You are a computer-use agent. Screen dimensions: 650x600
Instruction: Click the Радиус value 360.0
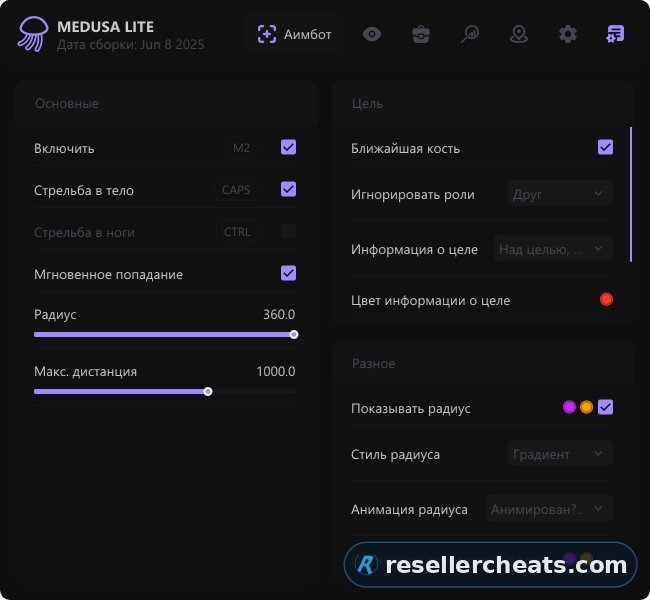pos(279,314)
